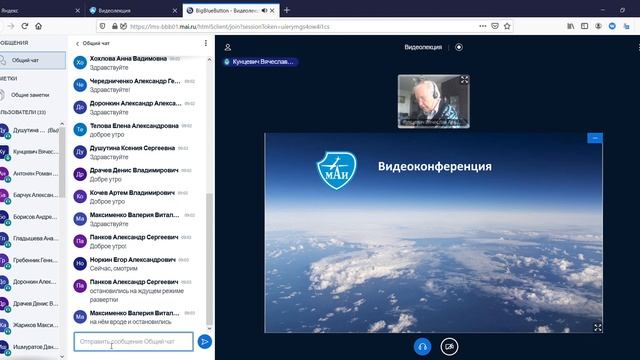The width and height of the screenshot is (640, 360).
Task: Open the Firefox account icon
Action: (598, 26)
